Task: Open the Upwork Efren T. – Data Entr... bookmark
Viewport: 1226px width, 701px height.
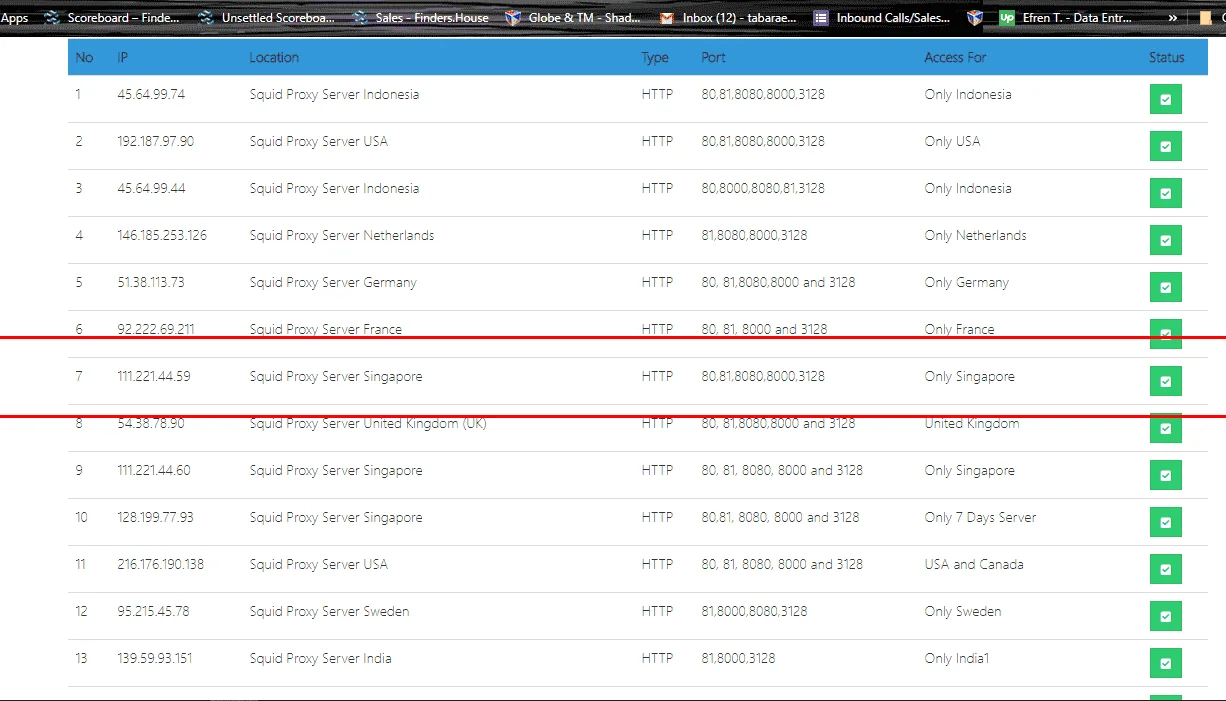Action: click(1066, 17)
